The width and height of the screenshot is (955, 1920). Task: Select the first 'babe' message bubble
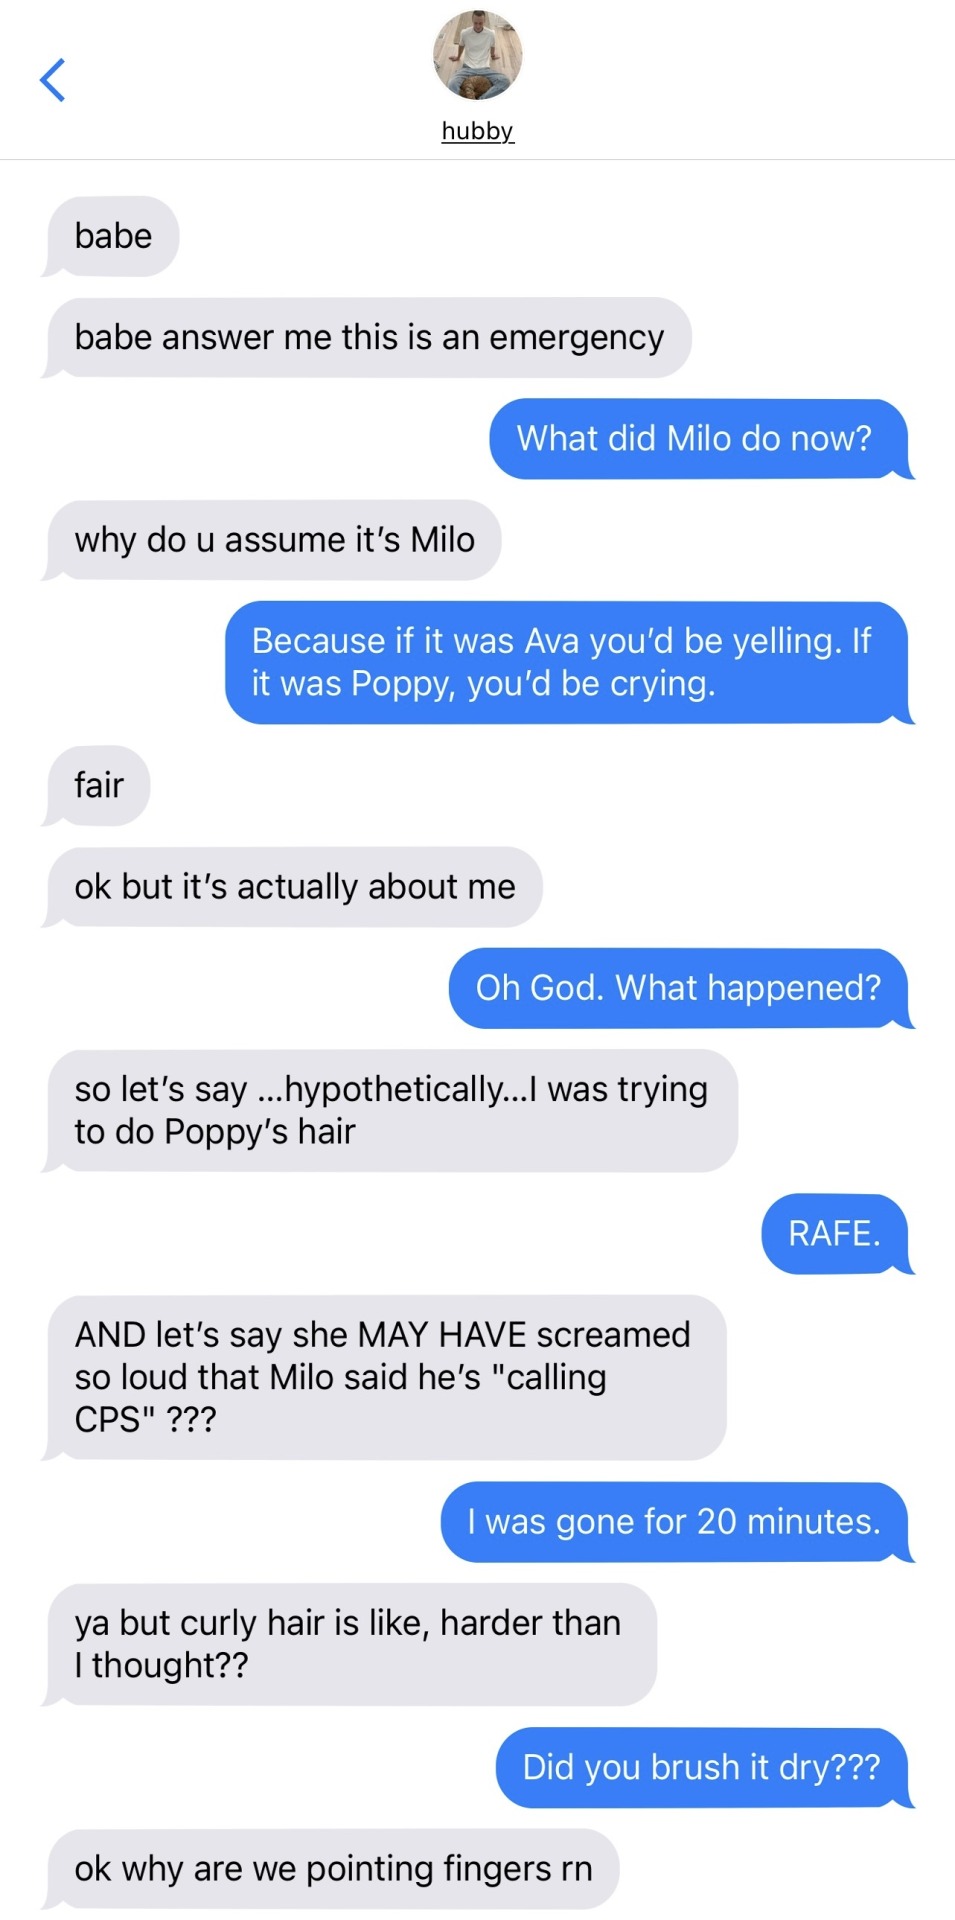pos(112,236)
